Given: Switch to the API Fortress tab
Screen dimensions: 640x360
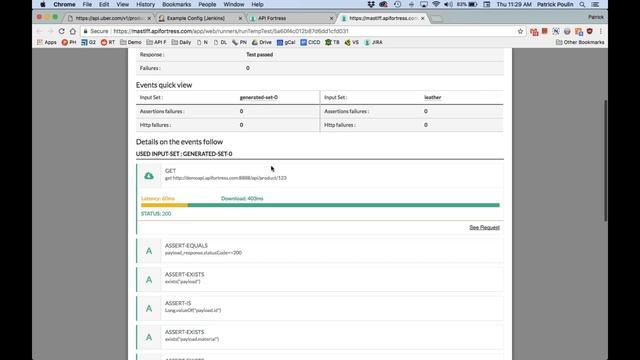Looking at the screenshot, I should pos(291,18).
